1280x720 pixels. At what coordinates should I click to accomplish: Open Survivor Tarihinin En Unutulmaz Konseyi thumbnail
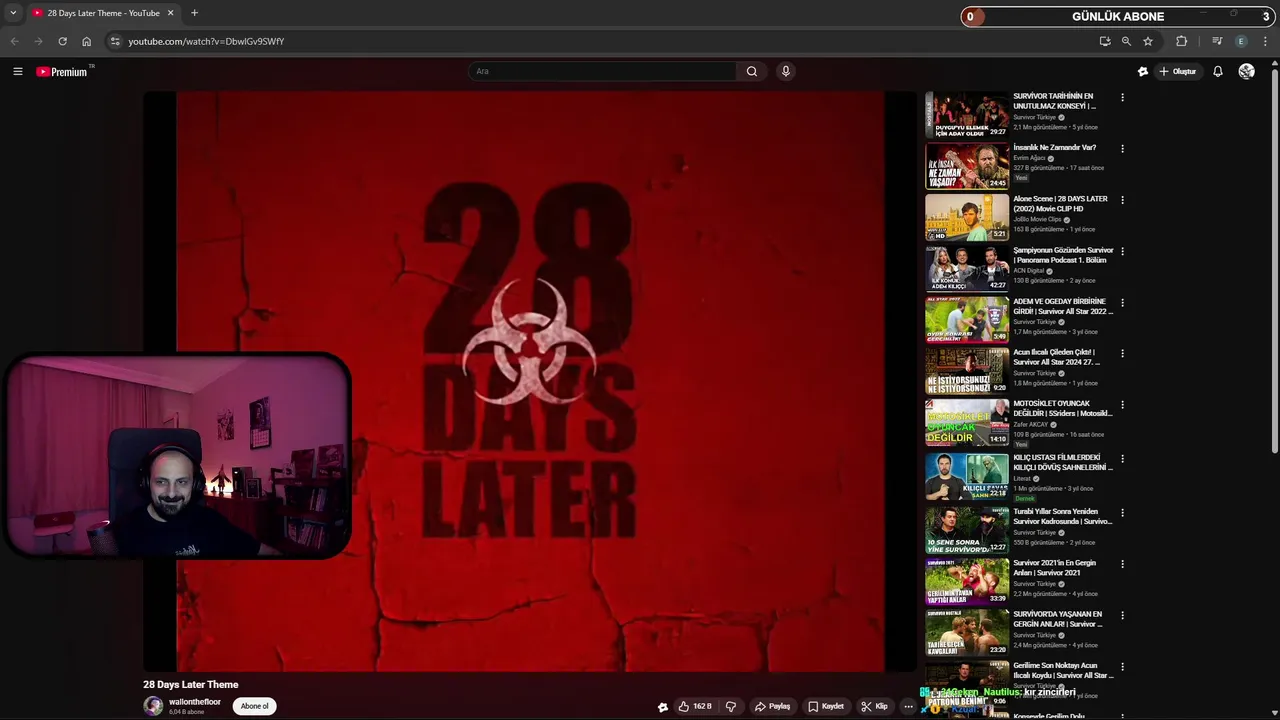click(967, 115)
